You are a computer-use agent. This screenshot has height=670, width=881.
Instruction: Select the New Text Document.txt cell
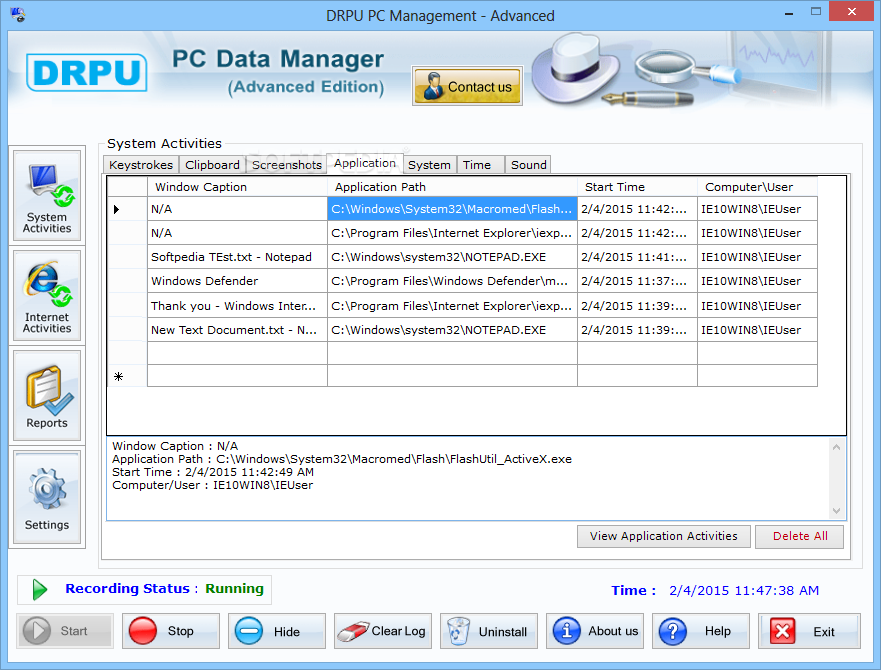(x=237, y=330)
